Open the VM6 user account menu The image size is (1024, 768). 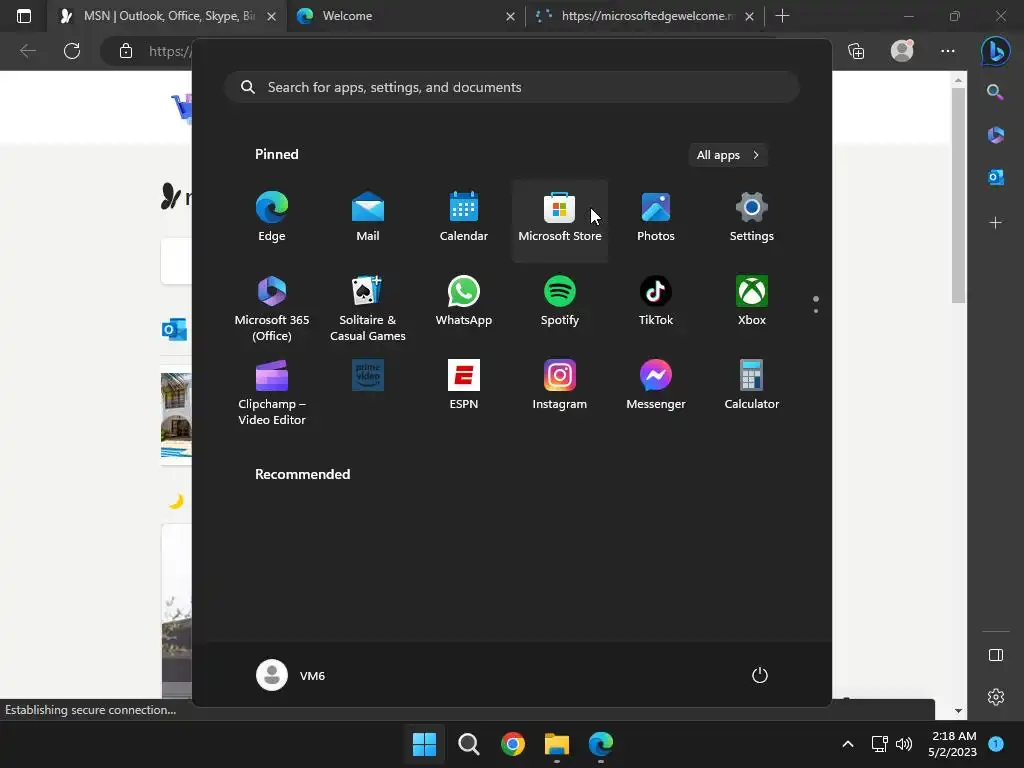pyautogui.click(x=291, y=675)
